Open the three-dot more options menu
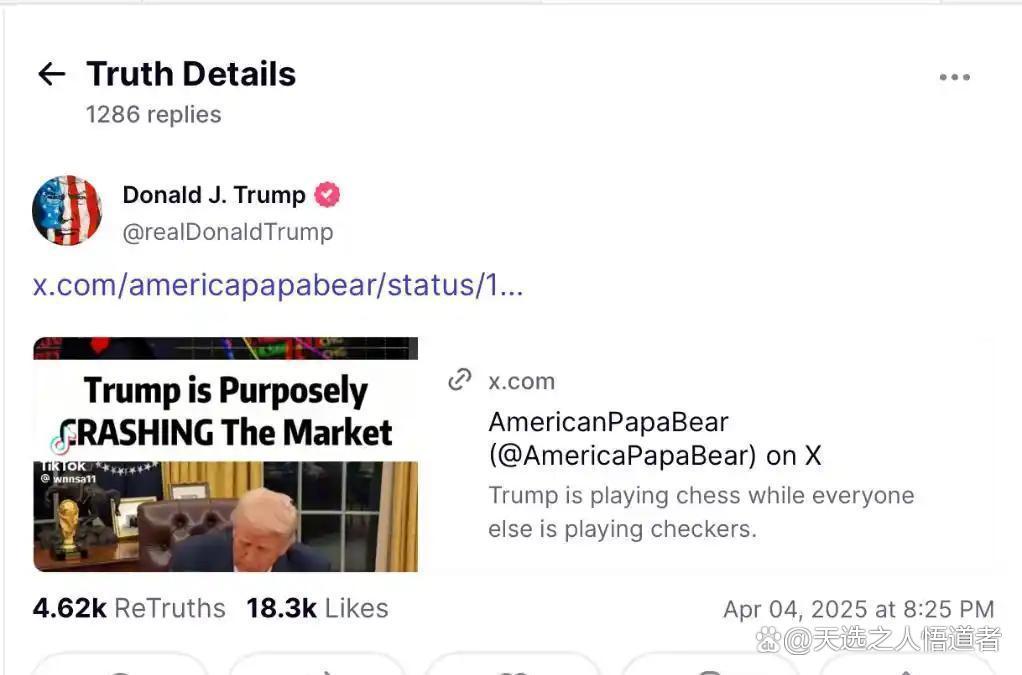This screenshot has height=675, width=1022. [x=954, y=77]
